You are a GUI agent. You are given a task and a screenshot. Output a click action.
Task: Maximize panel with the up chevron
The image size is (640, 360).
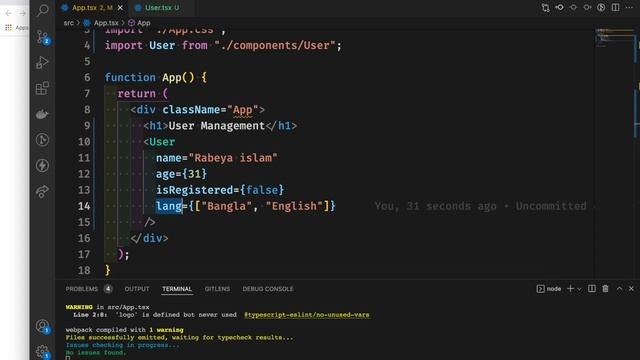click(619, 289)
